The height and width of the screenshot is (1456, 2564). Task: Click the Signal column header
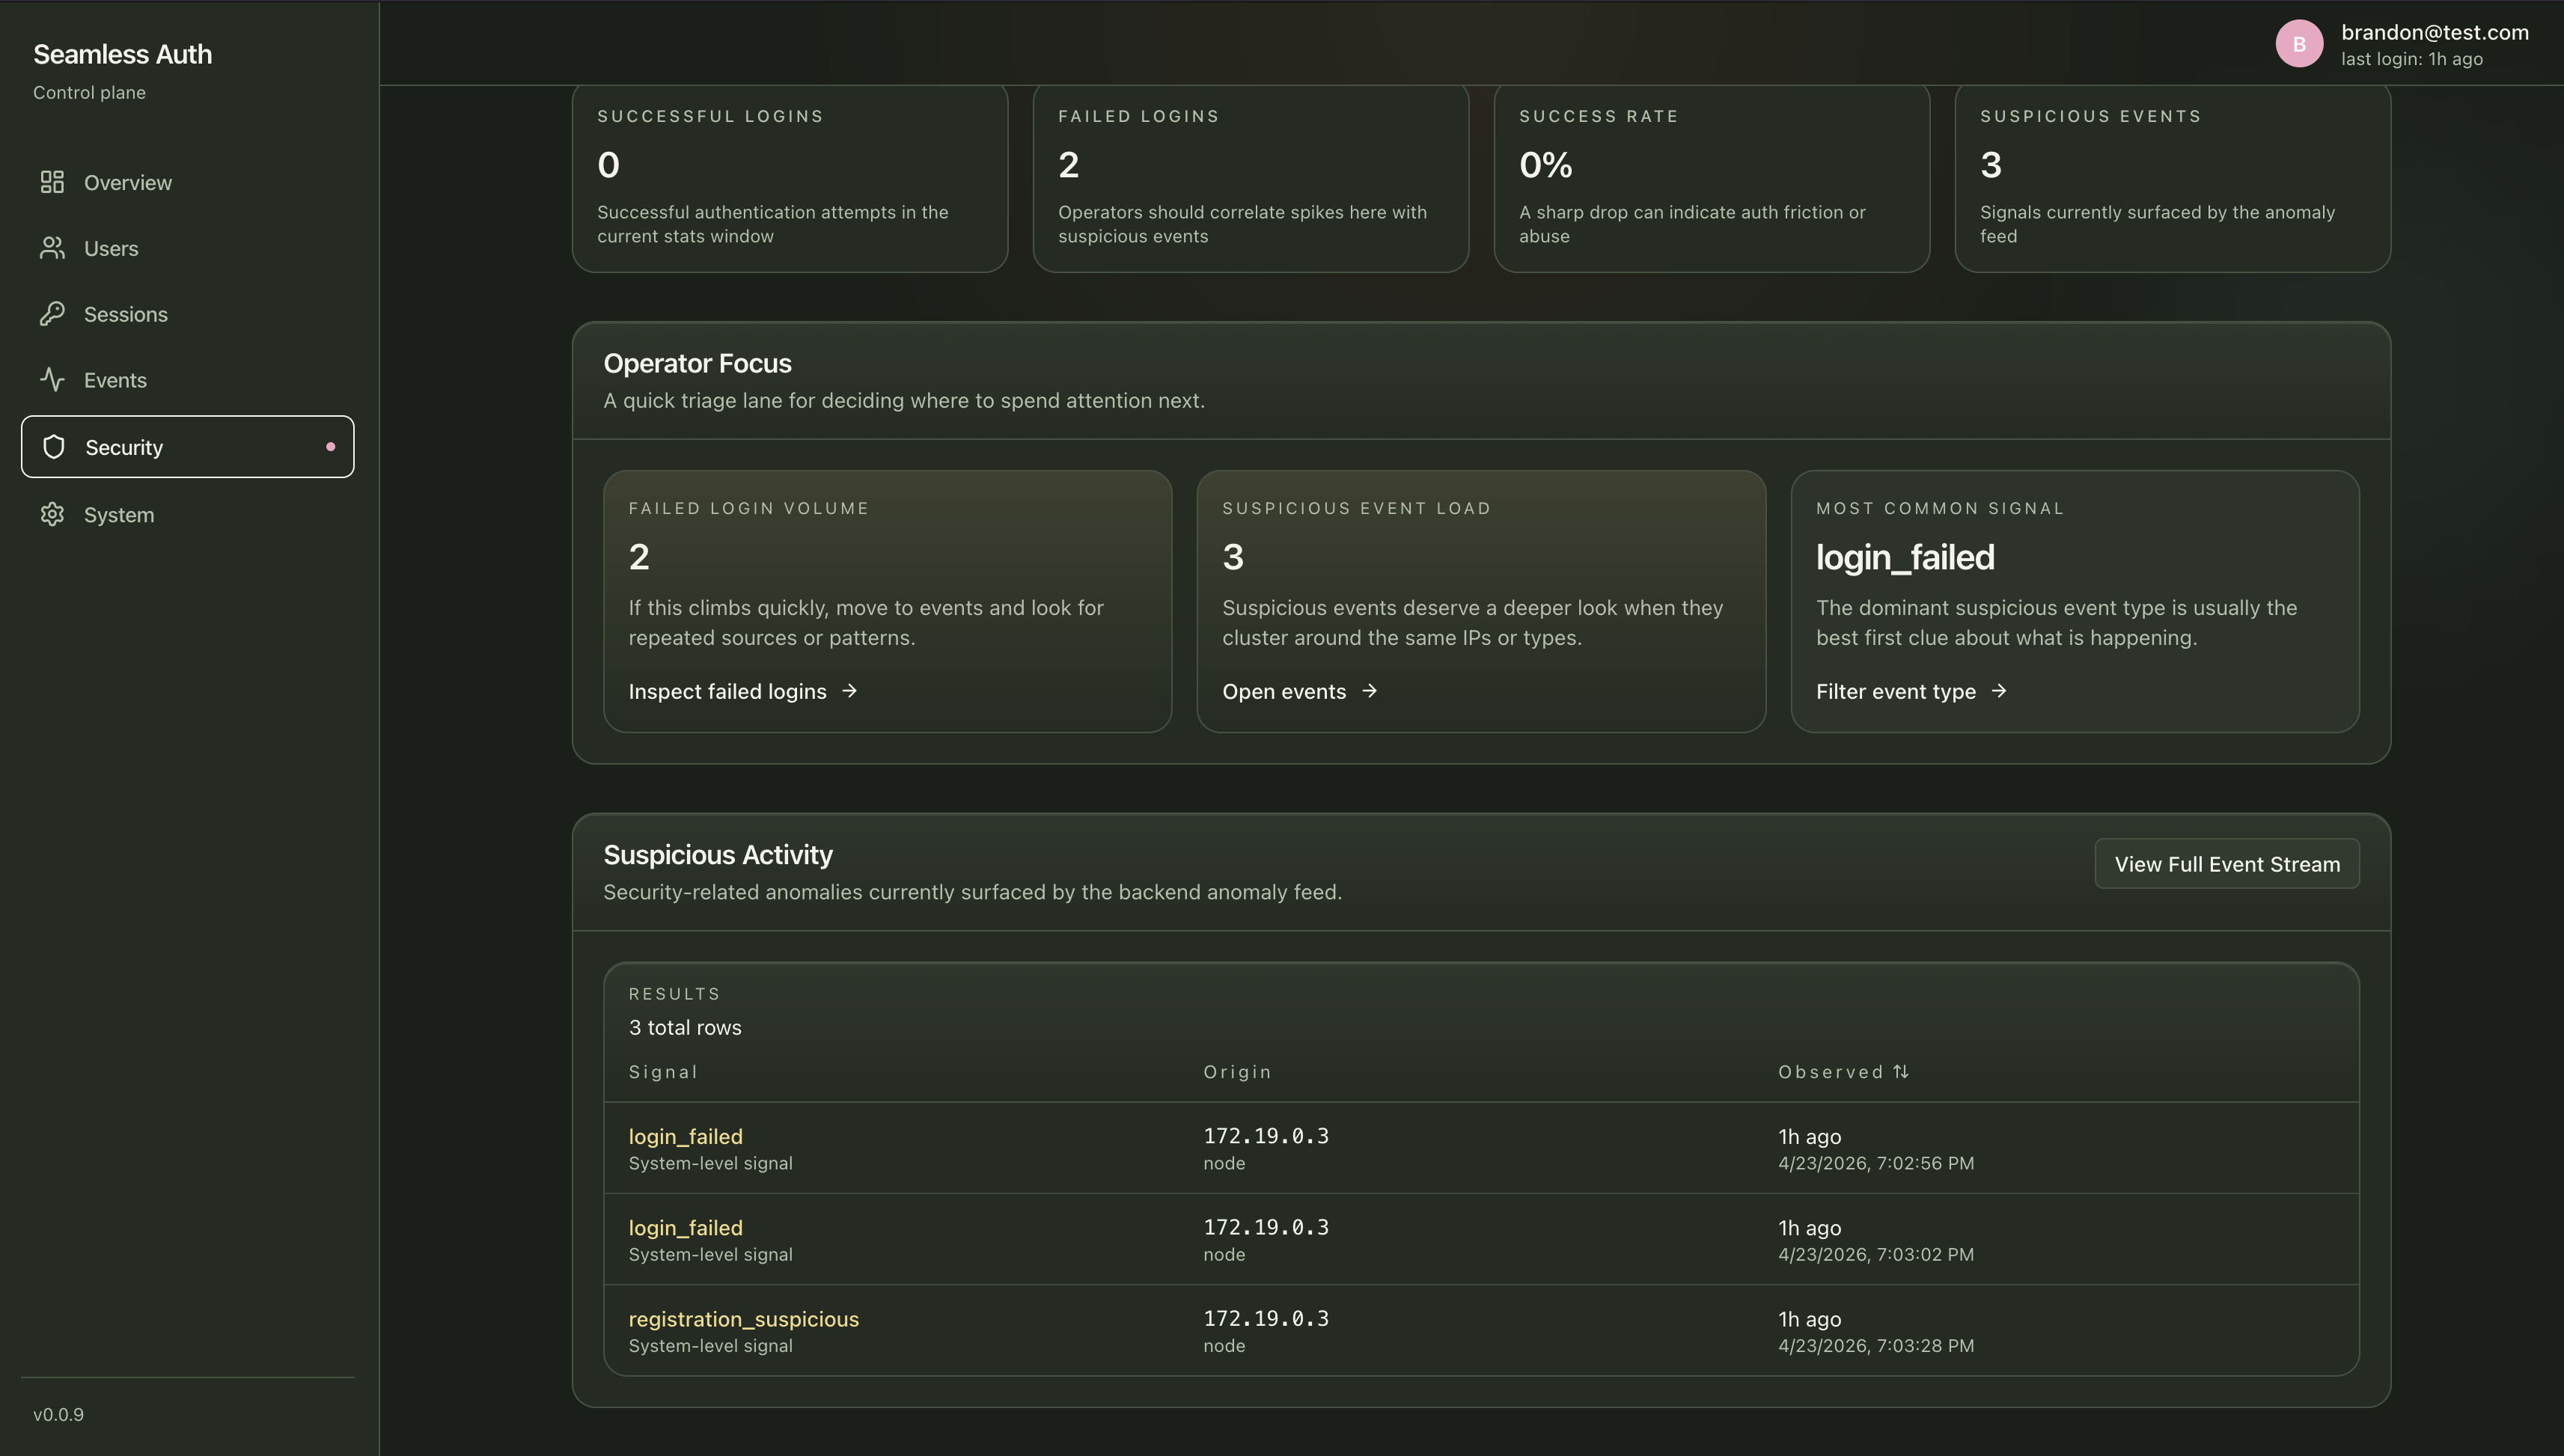point(663,1071)
